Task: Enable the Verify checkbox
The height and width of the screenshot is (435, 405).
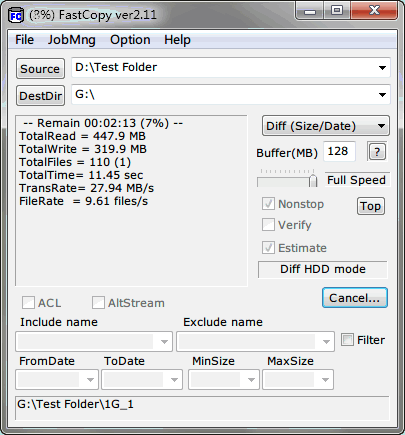Action: (x=268, y=225)
